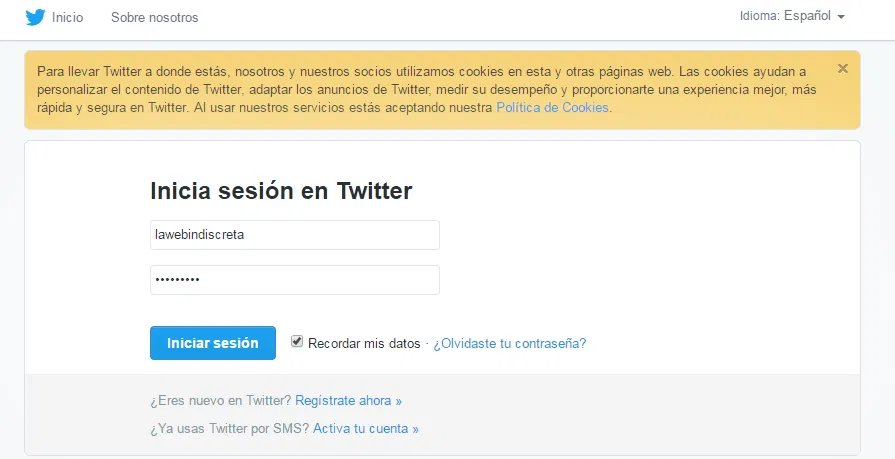
Task: Select the Activa tu cuenta » link
Action: (x=366, y=428)
